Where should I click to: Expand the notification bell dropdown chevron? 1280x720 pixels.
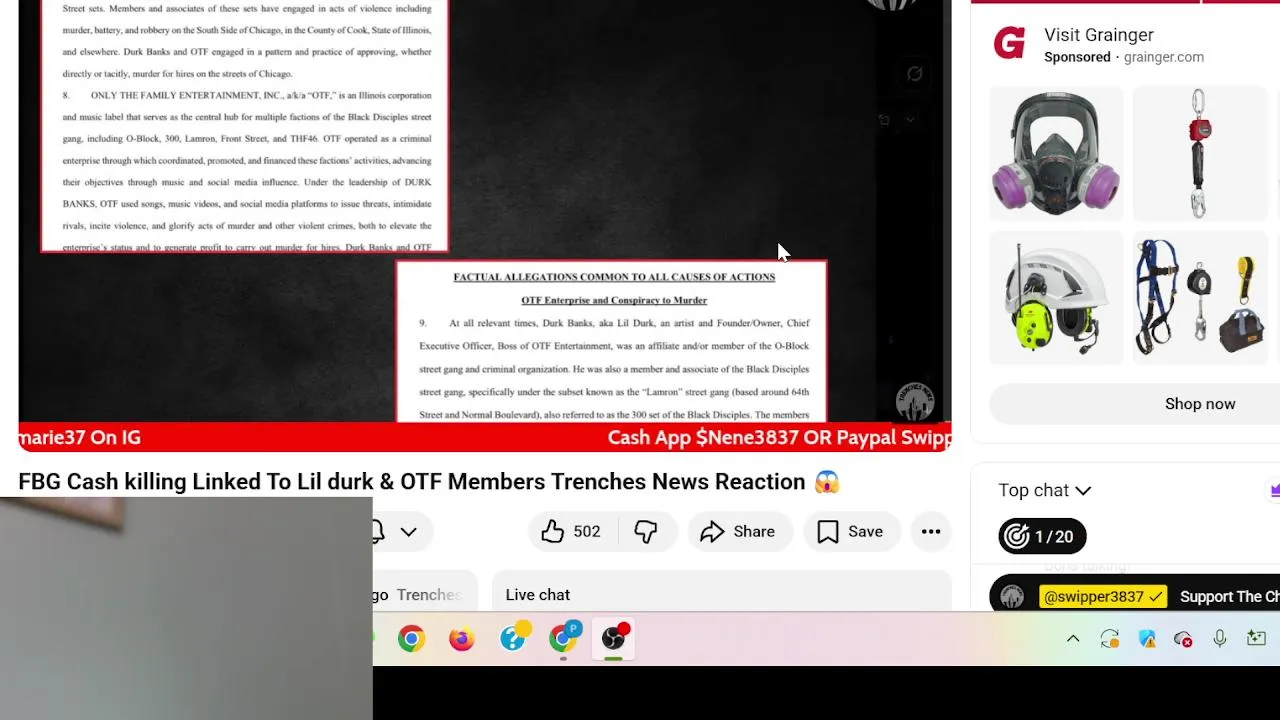tap(409, 532)
